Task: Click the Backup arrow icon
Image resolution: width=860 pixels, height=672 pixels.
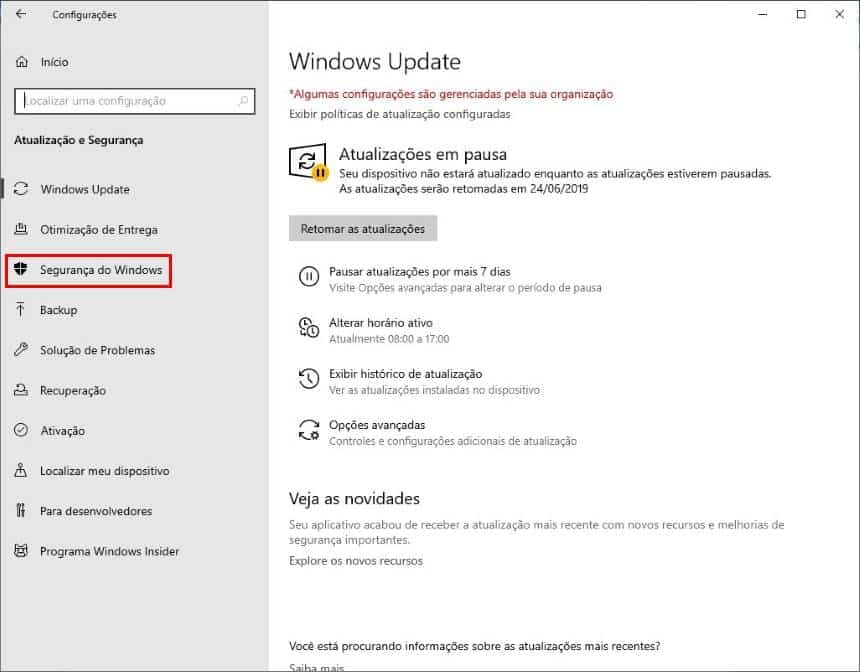Action: [x=21, y=310]
